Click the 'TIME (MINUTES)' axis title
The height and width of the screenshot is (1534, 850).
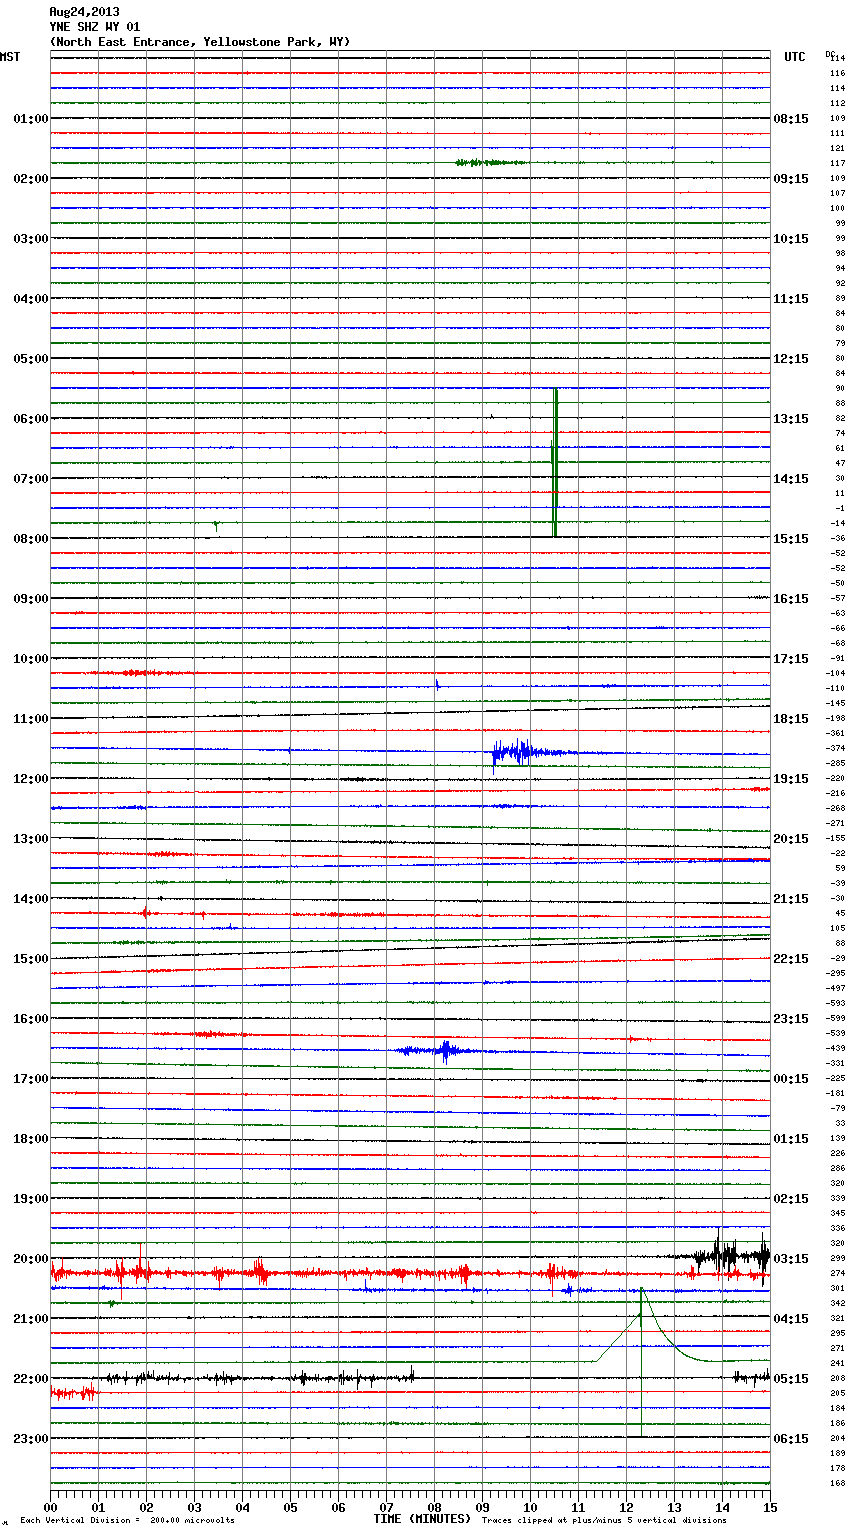422,1519
